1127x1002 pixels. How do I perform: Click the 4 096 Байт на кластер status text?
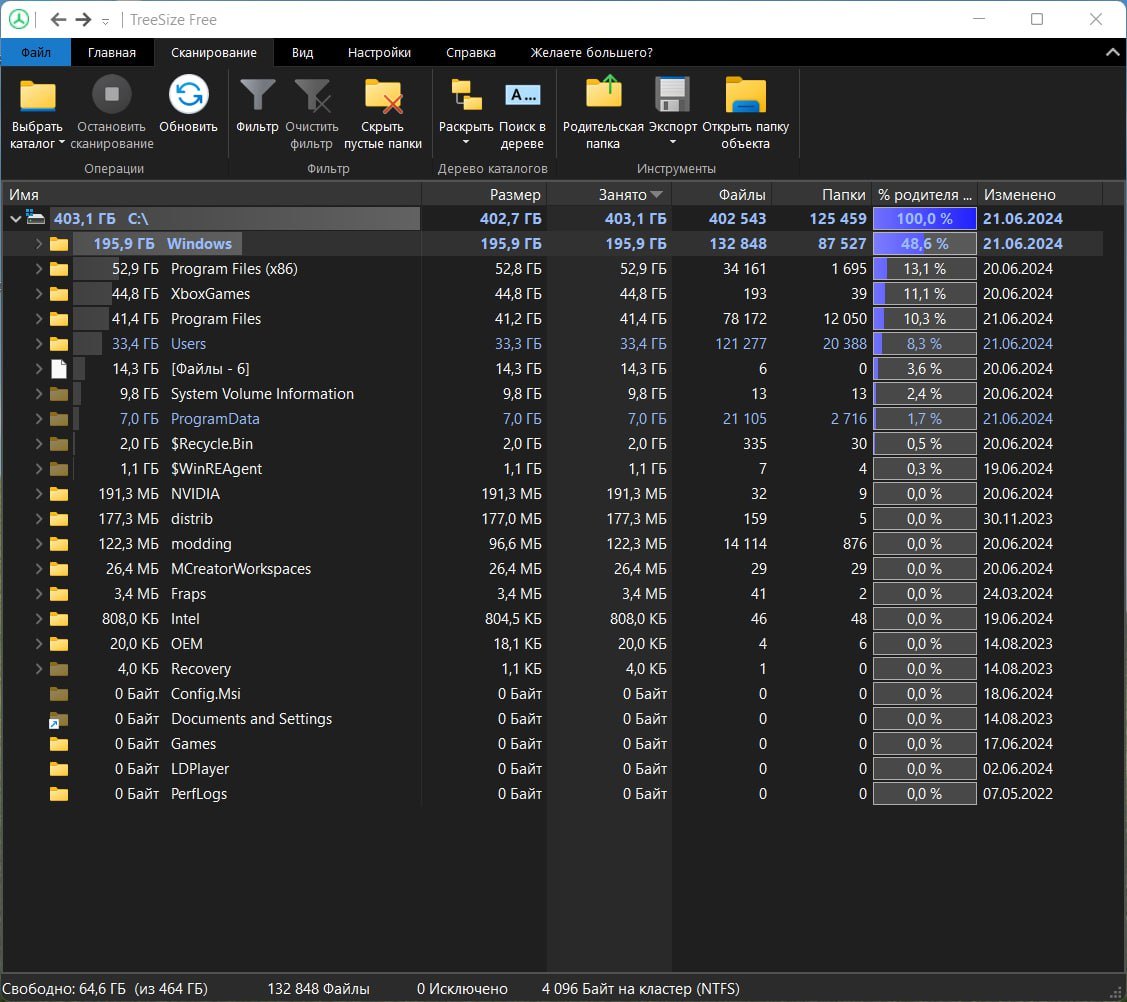pyautogui.click(x=640, y=989)
